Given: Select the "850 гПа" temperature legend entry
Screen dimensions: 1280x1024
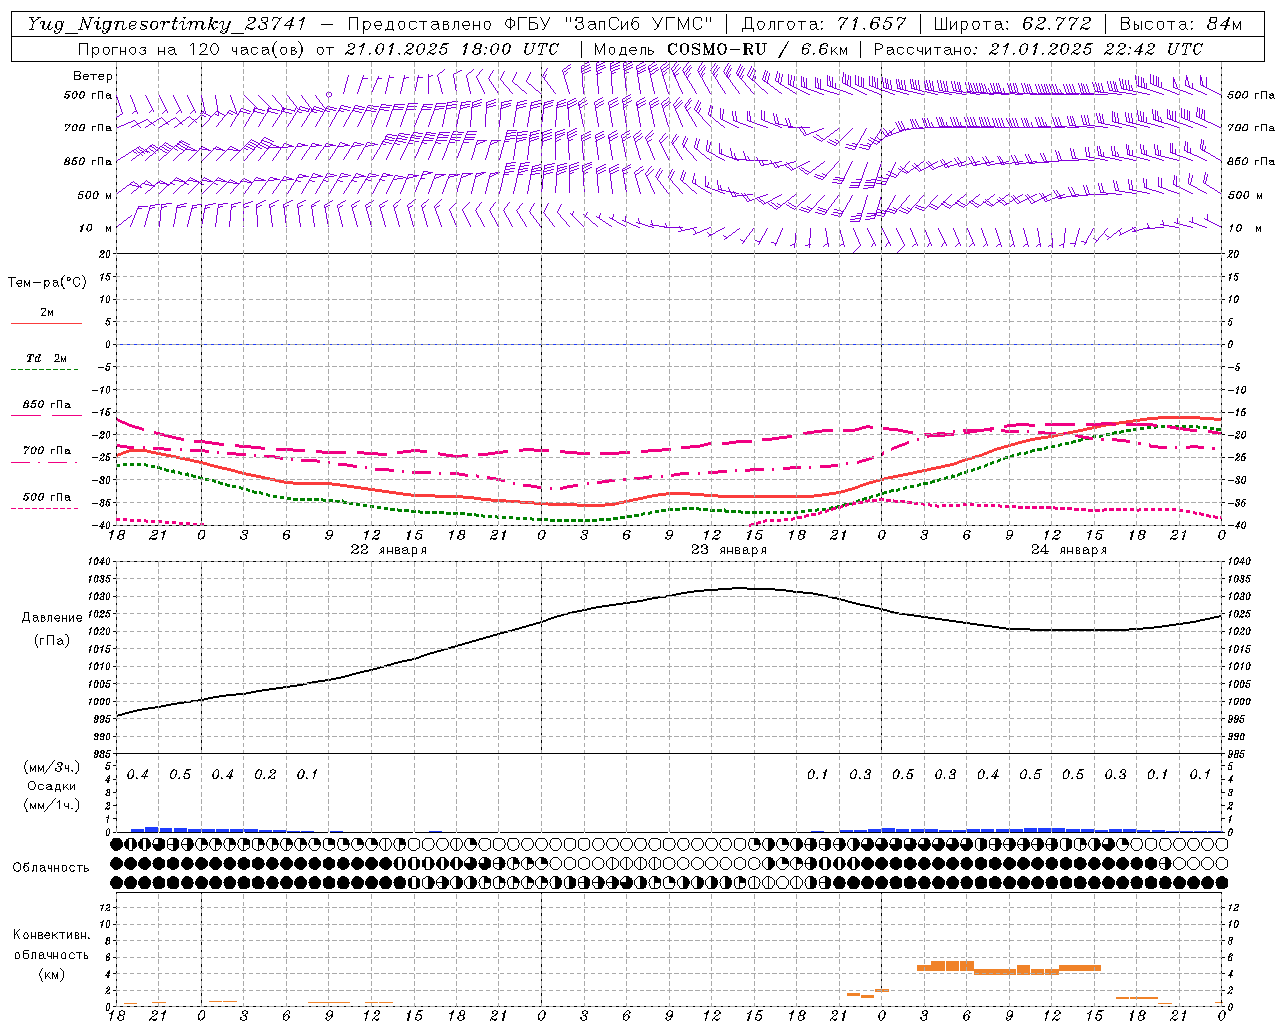Looking at the screenshot, I should coord(47,405).
